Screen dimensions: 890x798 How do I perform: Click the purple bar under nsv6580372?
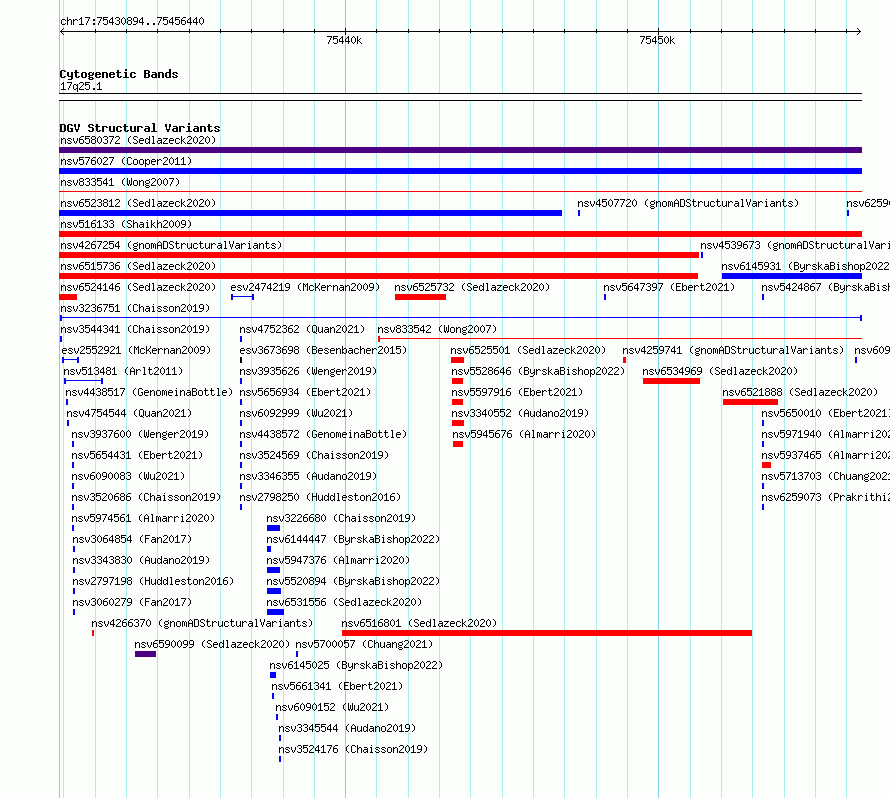coord(460,150)
